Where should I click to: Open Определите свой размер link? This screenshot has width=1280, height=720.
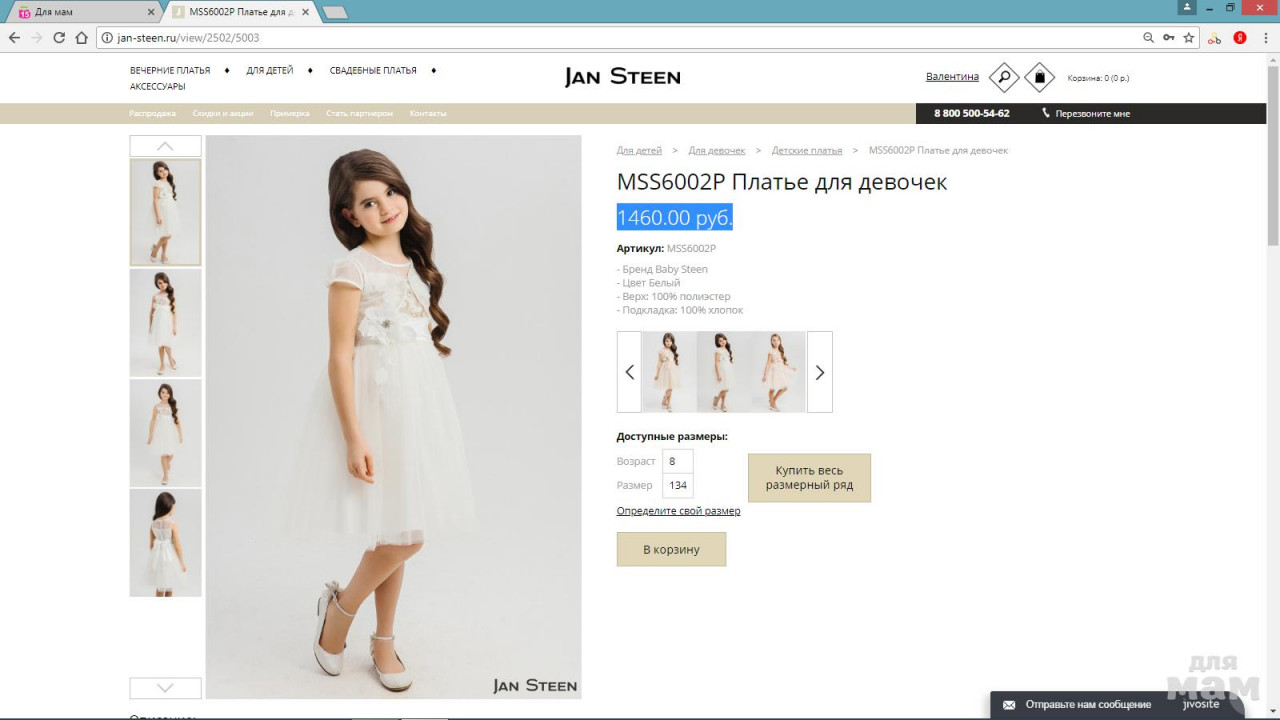(678, 511)
